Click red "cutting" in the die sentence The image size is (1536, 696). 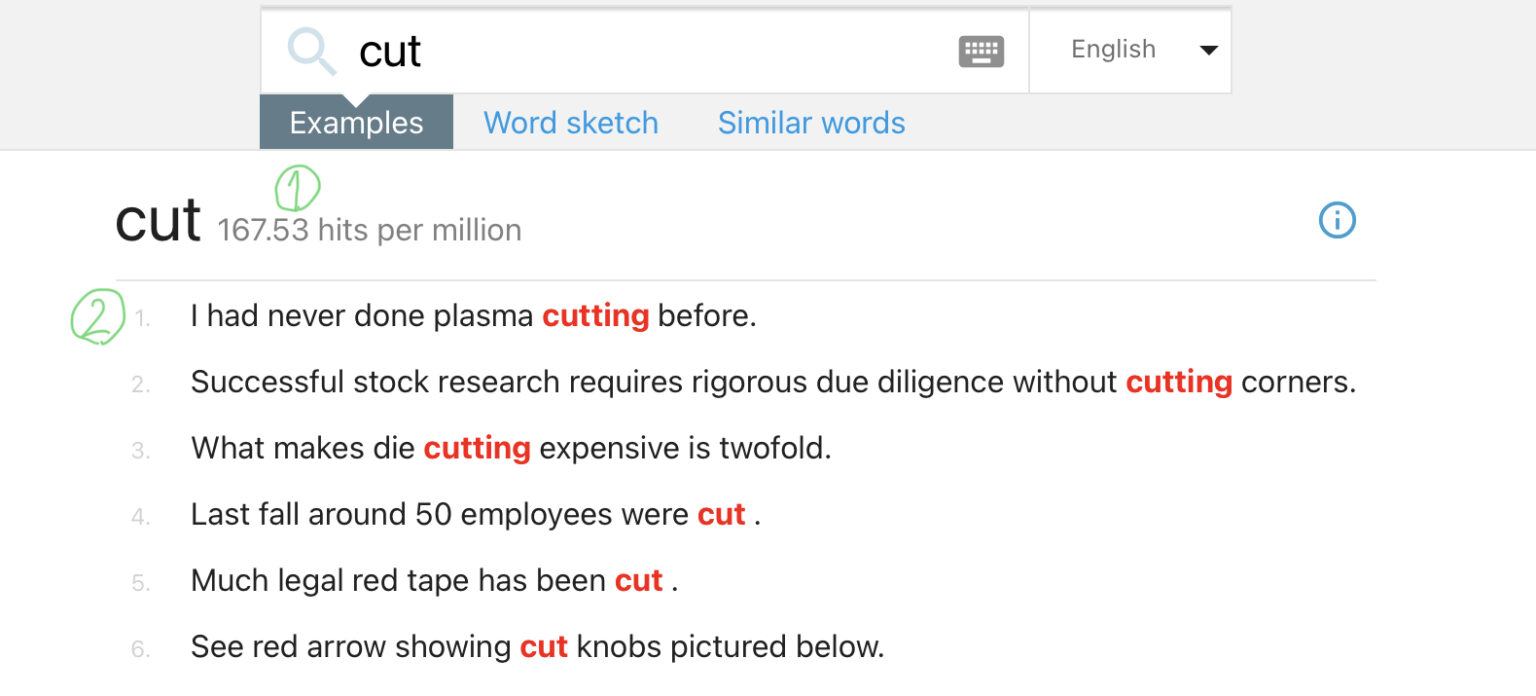(476, 448)
